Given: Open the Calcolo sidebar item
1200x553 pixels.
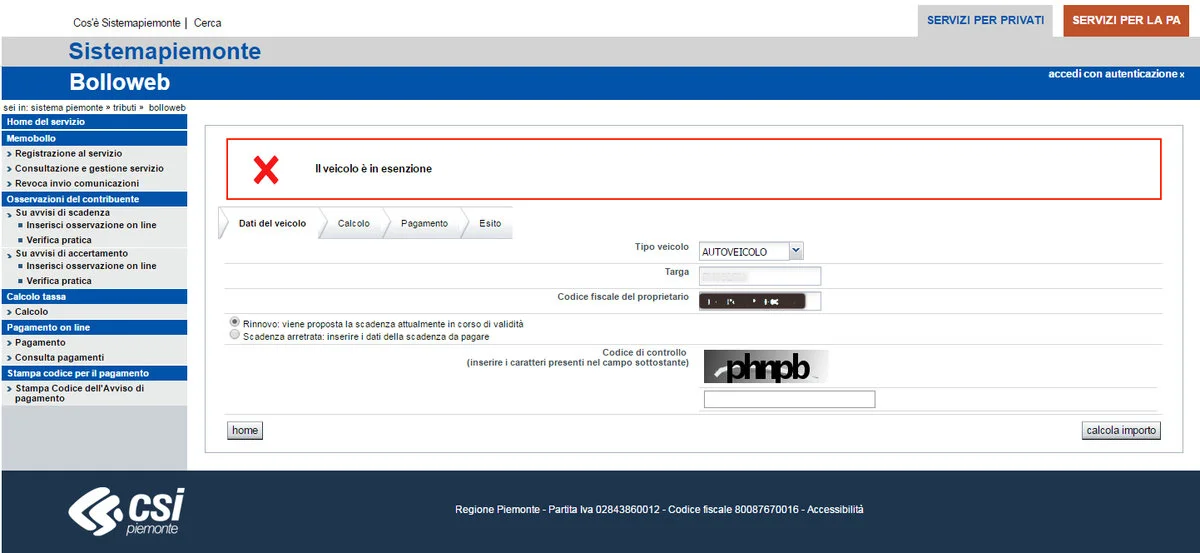Looking at the screenshot, I should [x=31, y=312].
